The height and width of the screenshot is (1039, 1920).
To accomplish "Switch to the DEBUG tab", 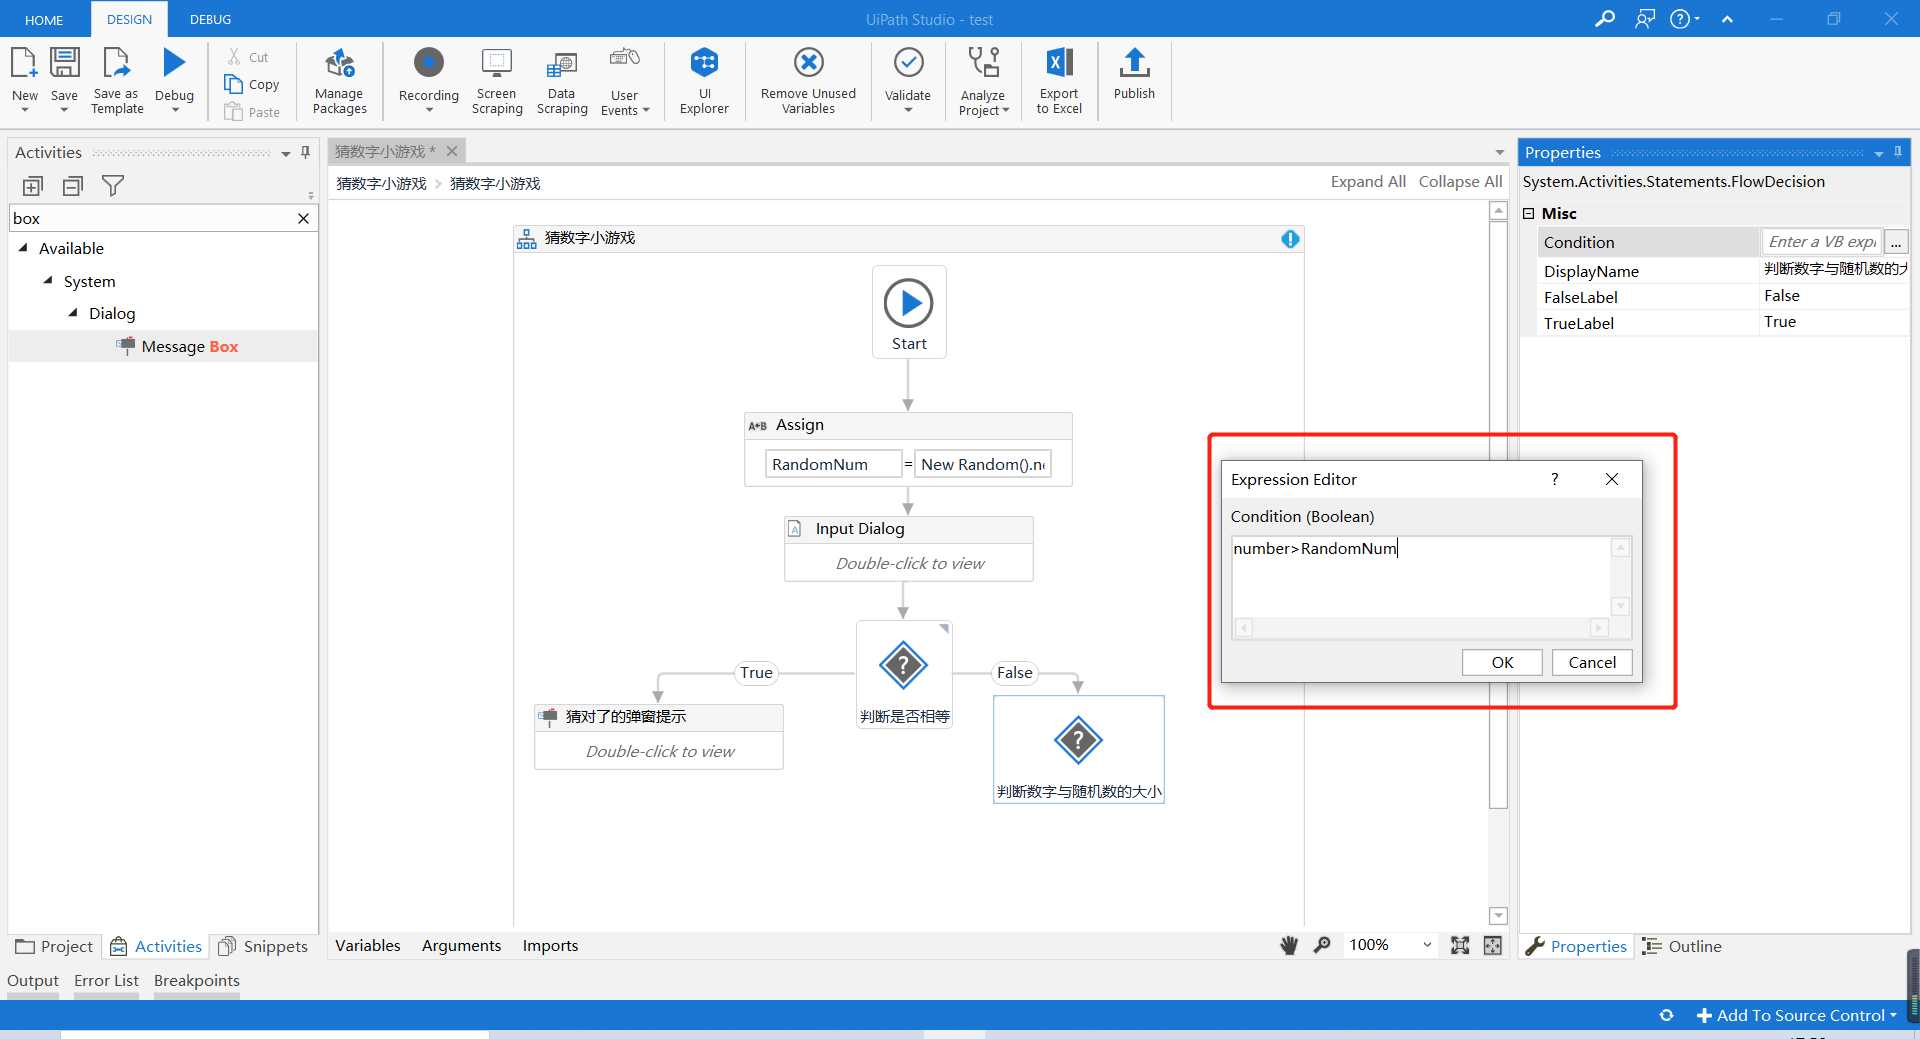I will (x=210, y=19).
